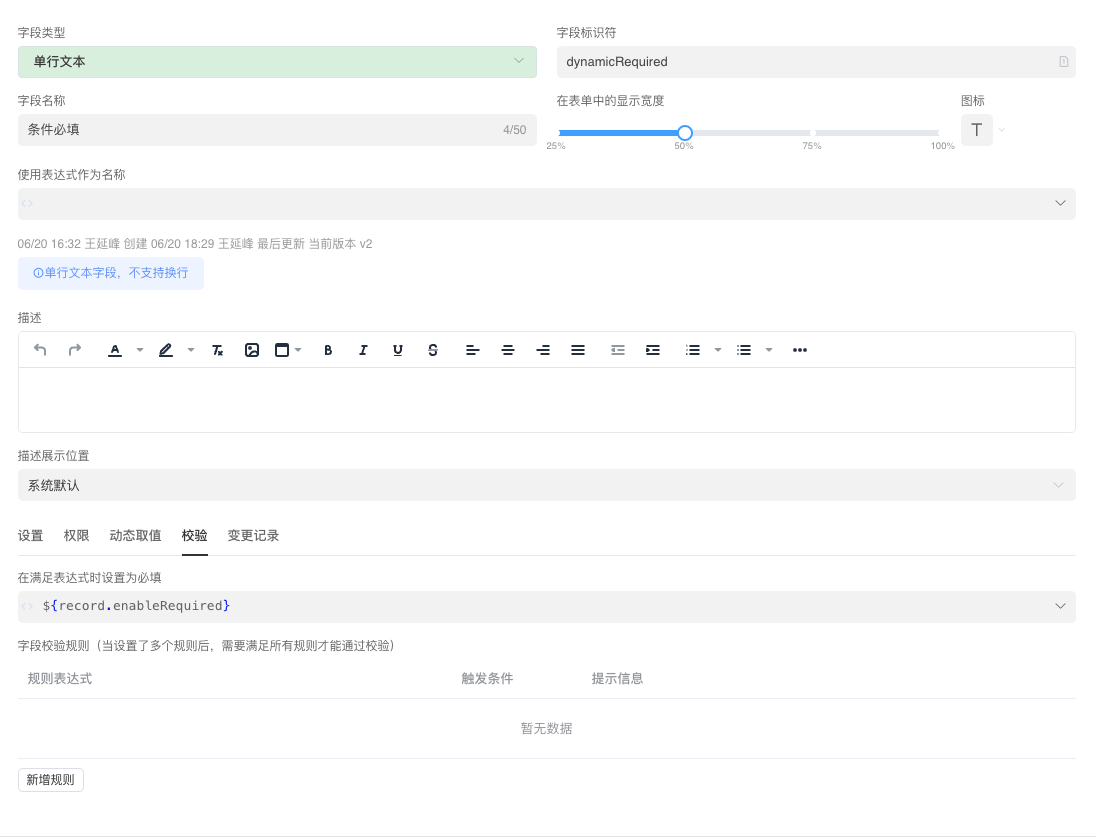Click the redo icon in the description toolbar
1096x837 pixels.
point(73,350)
